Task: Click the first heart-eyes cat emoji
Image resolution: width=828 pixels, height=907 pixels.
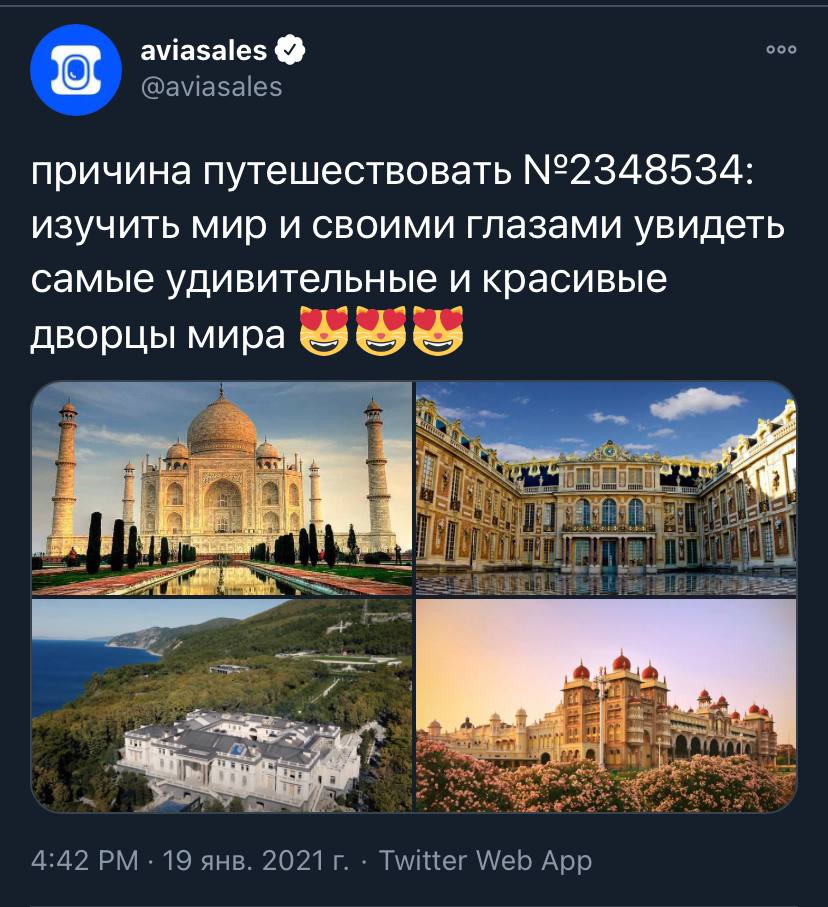Action: [x=324, y=331]
